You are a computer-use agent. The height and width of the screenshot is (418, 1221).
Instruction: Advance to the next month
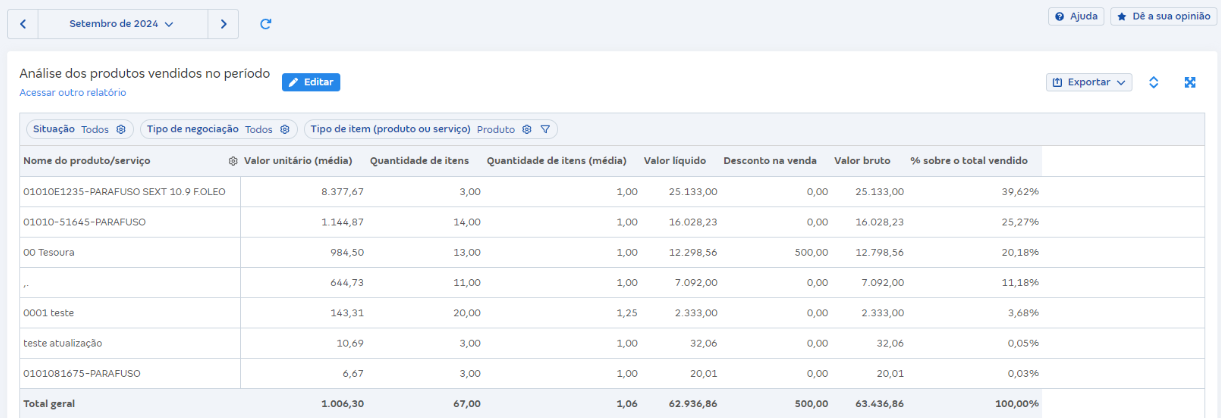pos(223,24)
